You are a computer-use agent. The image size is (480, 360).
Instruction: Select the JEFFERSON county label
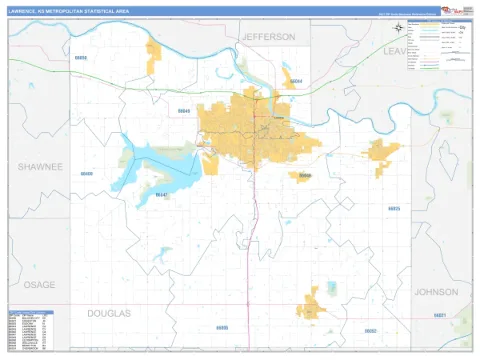(269, 37)
